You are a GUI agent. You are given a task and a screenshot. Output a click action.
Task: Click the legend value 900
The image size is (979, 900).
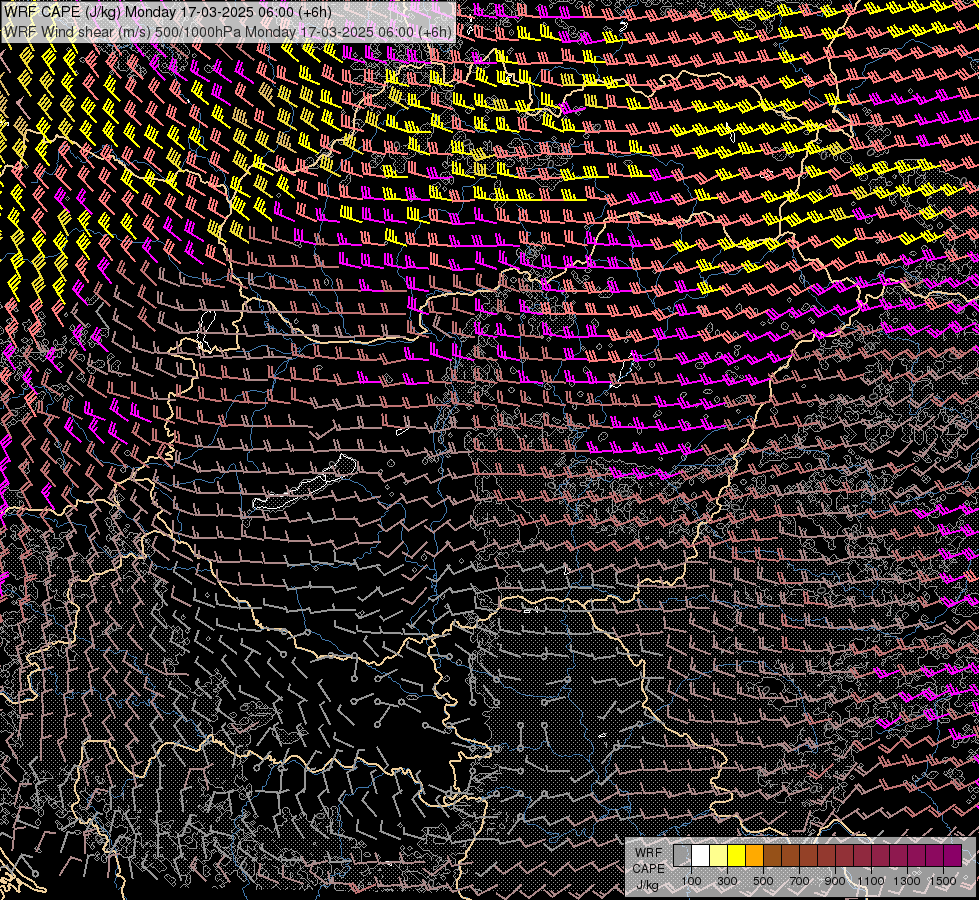(835, 881)
